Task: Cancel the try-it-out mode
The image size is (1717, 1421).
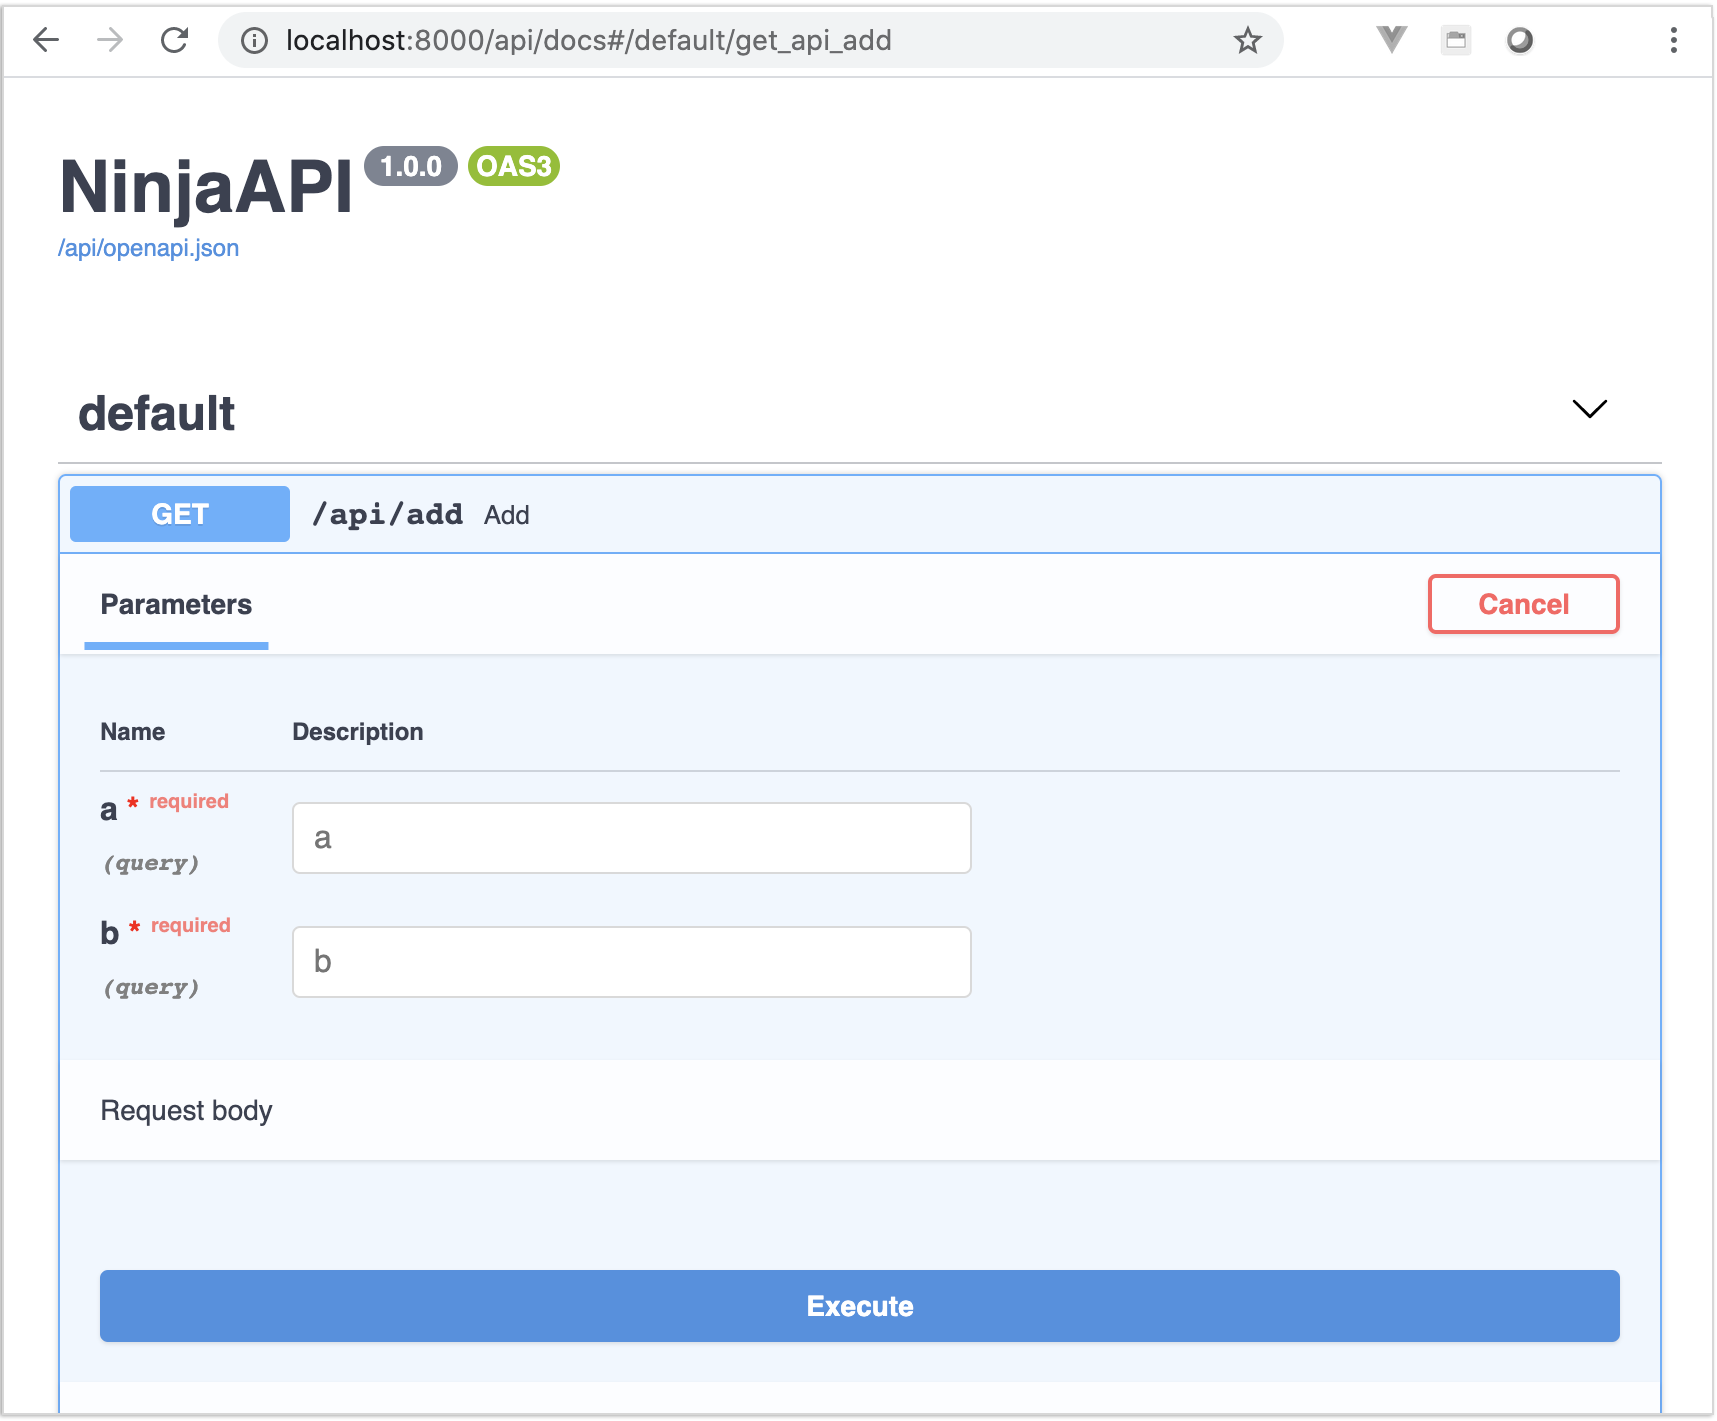Action: click(x=1523, y=604)
